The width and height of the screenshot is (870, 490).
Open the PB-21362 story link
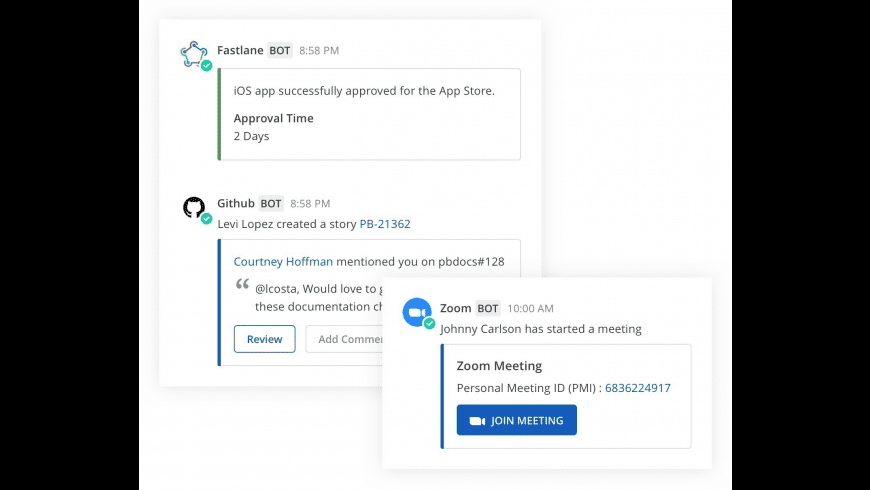pyautogui.click(x=385, y=224)
